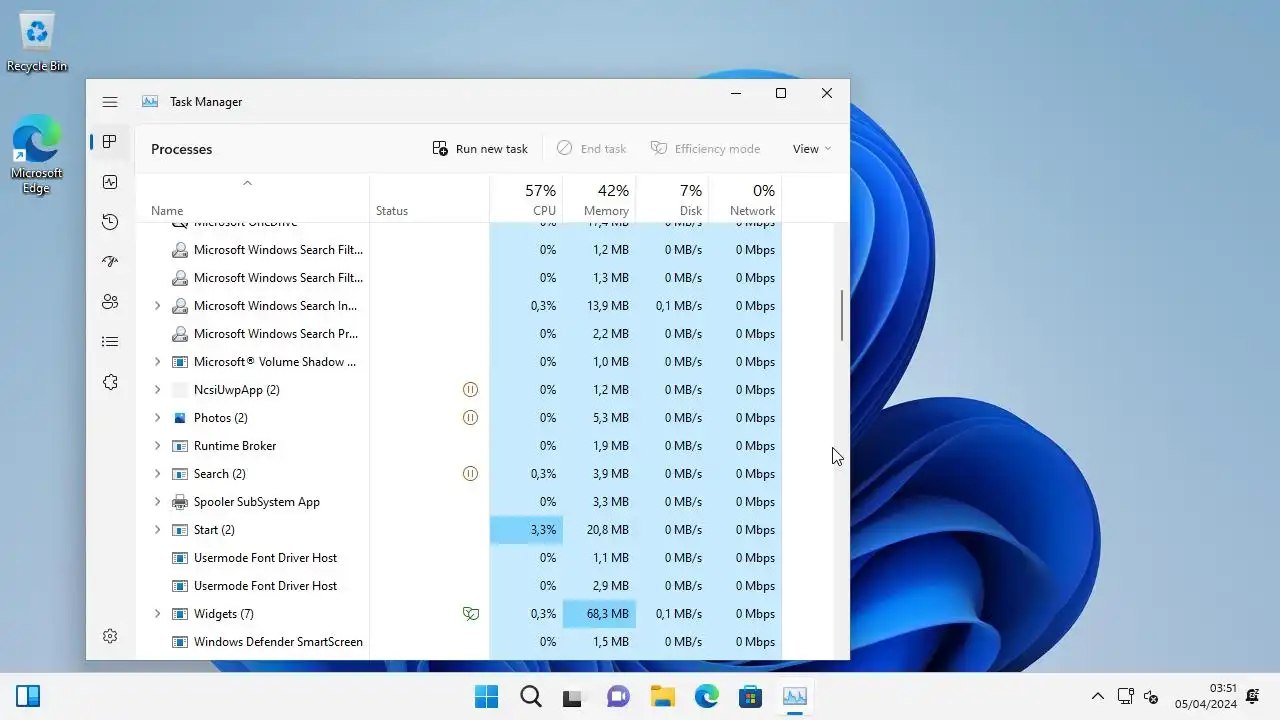Sort by Network column header
This screenshot has width=1280, height=720.
(x=745, y=198)
